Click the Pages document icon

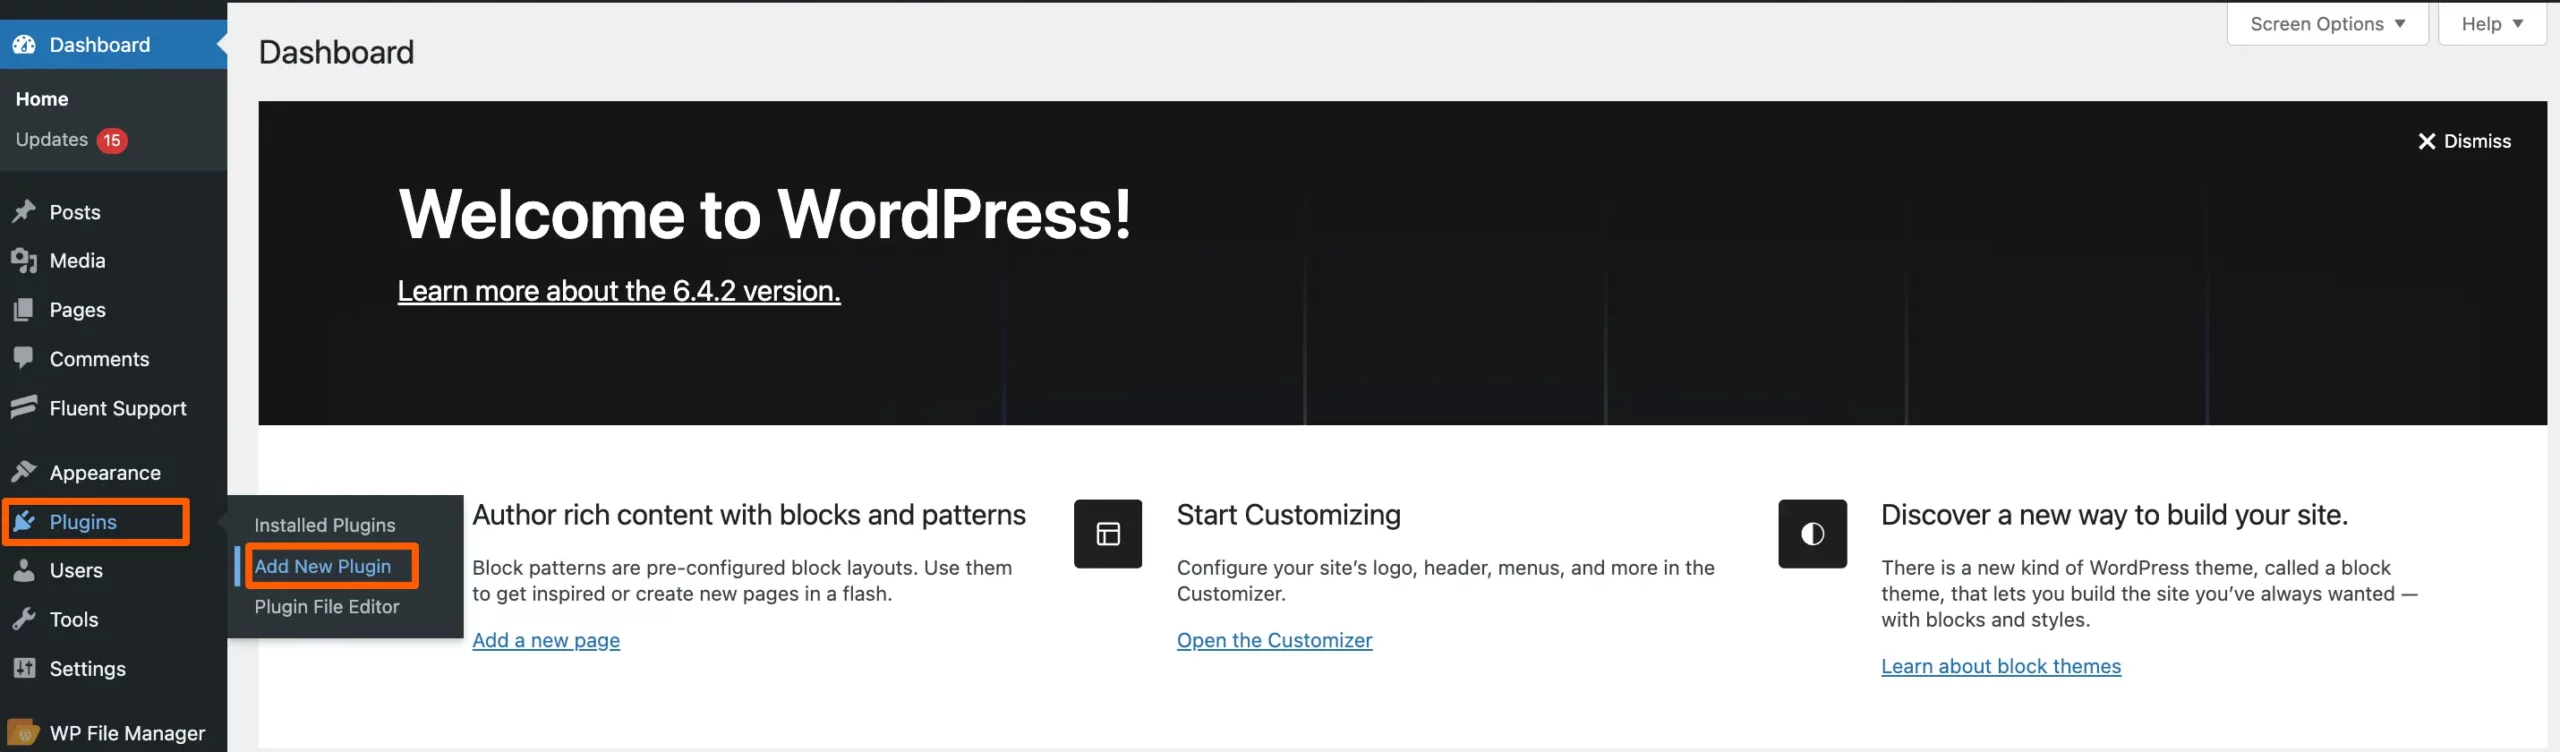(25, 309)
